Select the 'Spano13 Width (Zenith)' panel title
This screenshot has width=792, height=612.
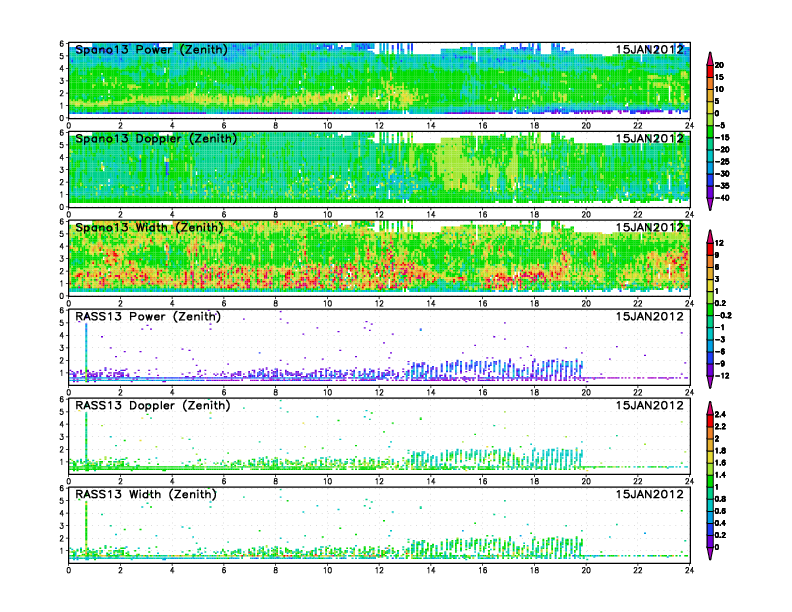point(149,228)
